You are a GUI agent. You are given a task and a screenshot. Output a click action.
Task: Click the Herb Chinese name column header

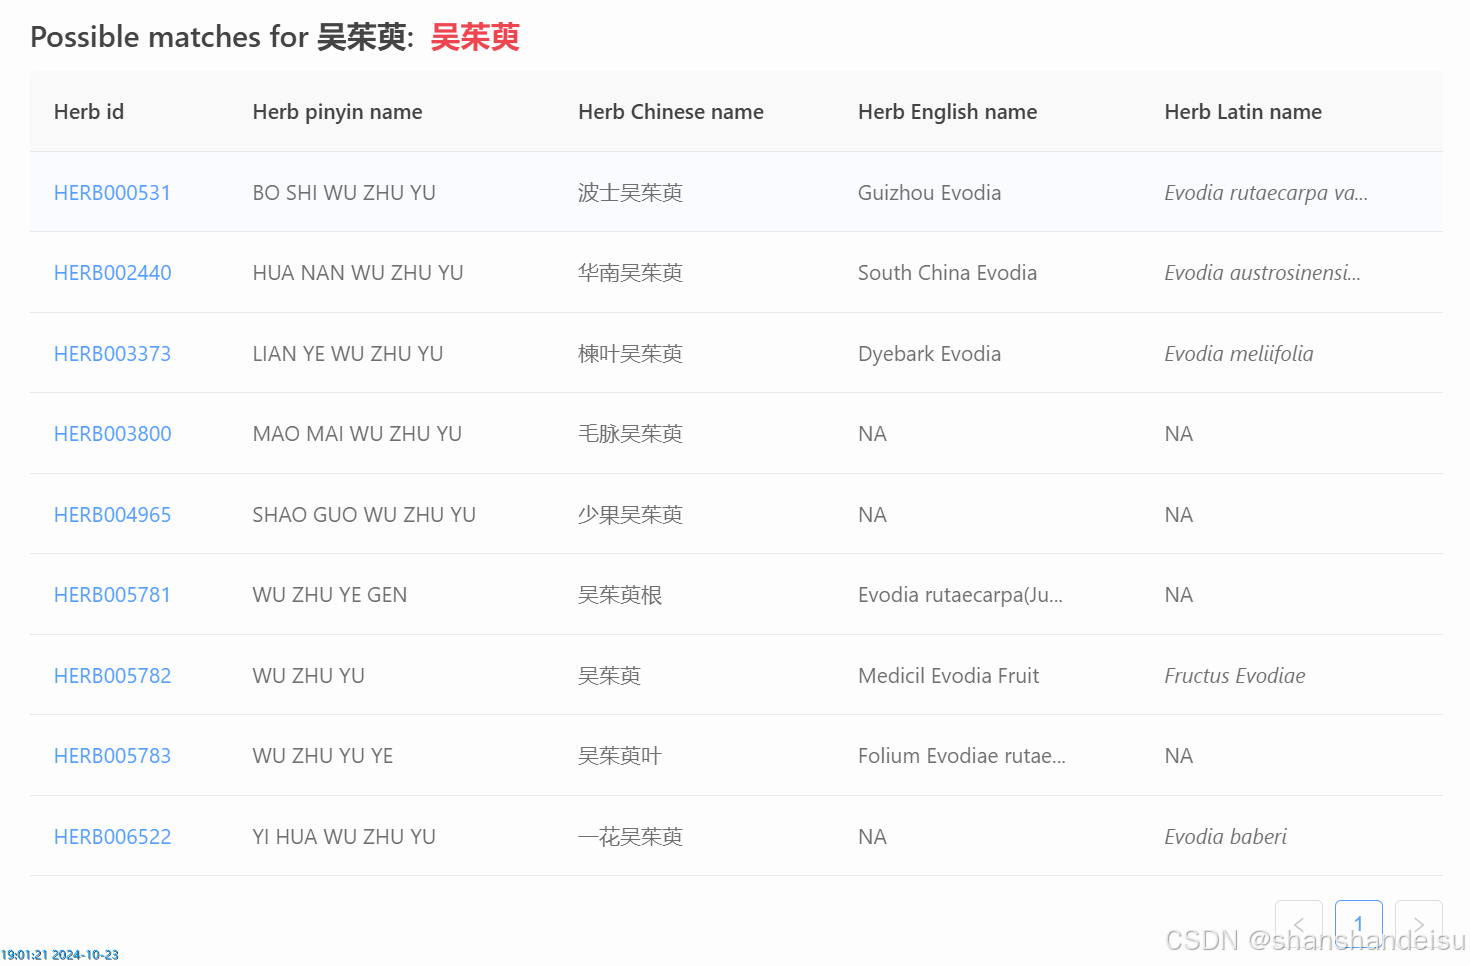click(671, 112)
